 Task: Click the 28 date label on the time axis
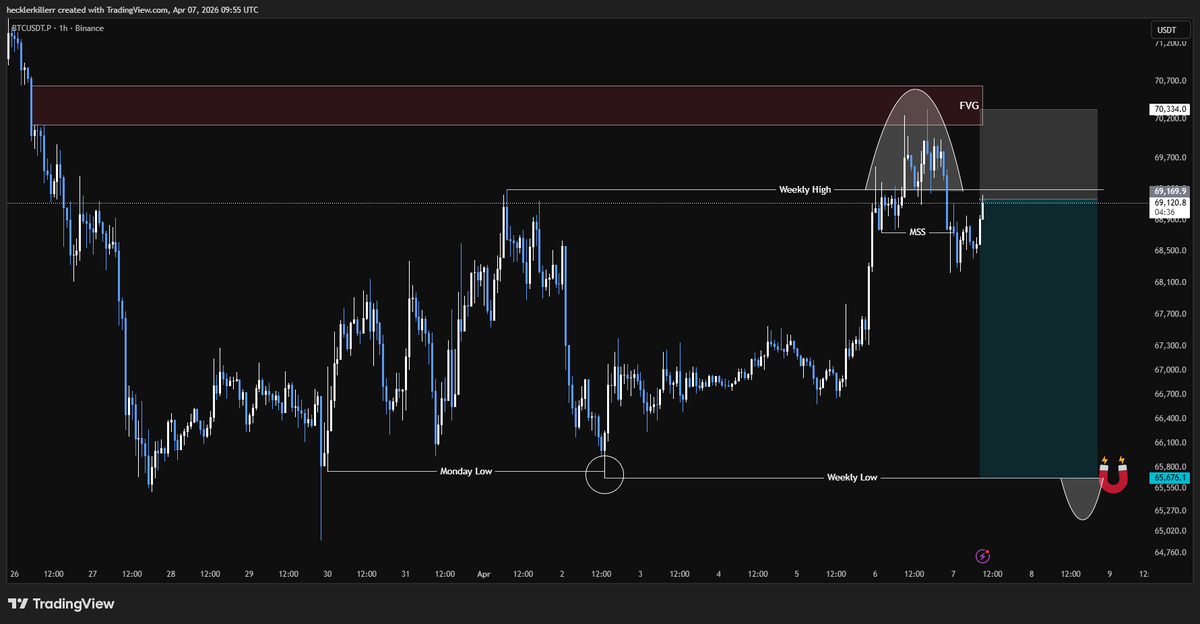(x=171, y=575)
